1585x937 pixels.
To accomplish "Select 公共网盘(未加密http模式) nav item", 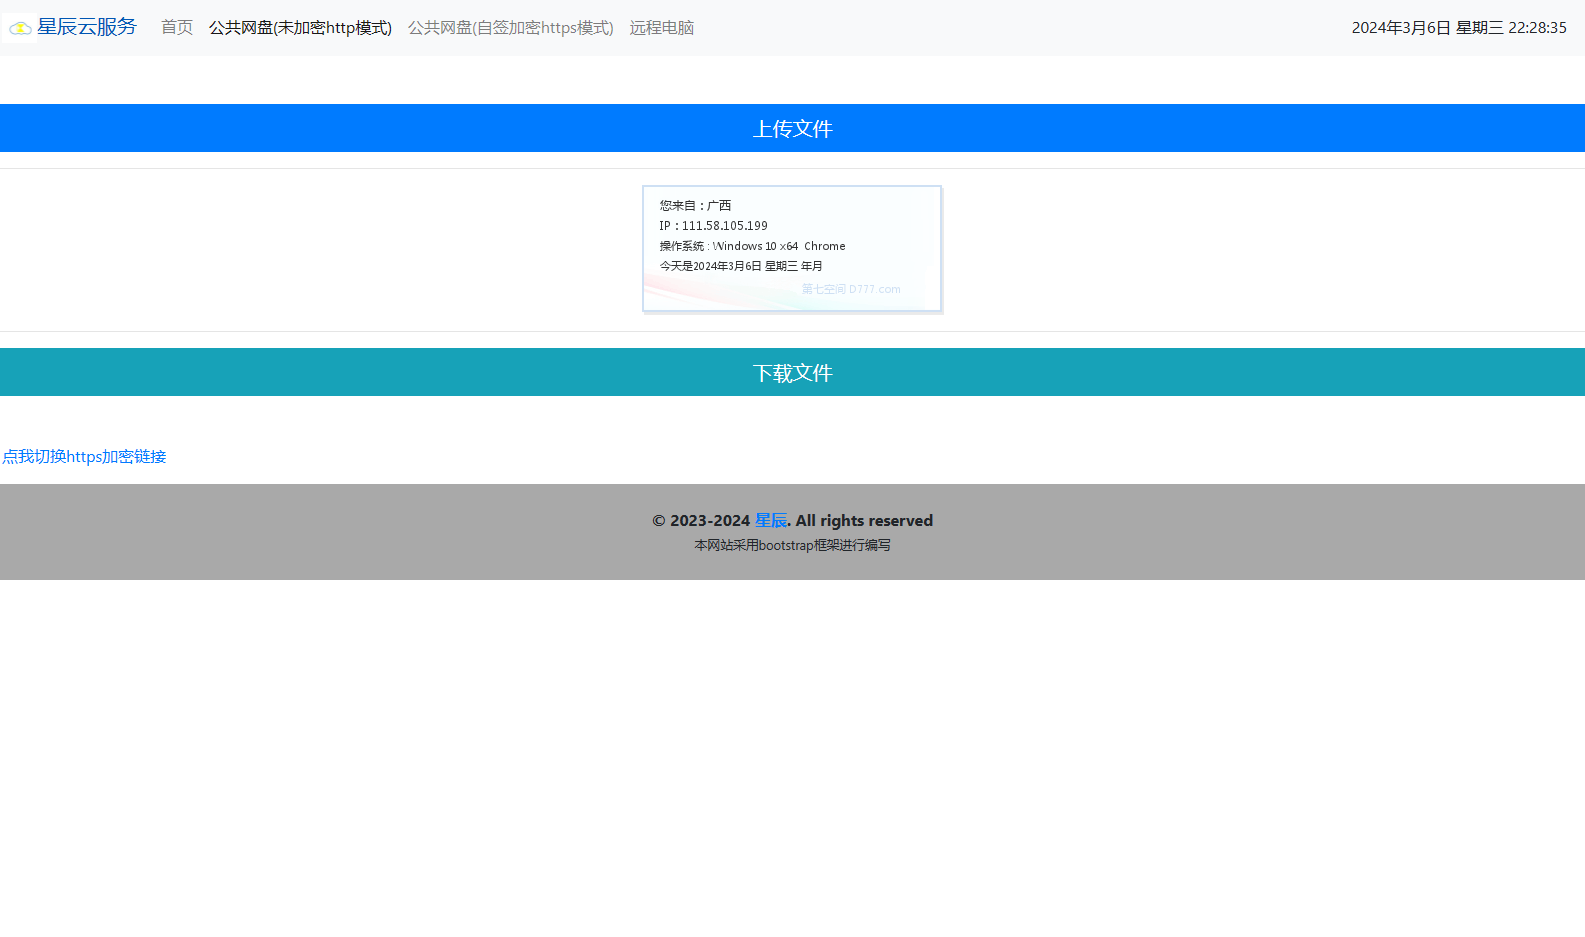I will click(300, 28).
